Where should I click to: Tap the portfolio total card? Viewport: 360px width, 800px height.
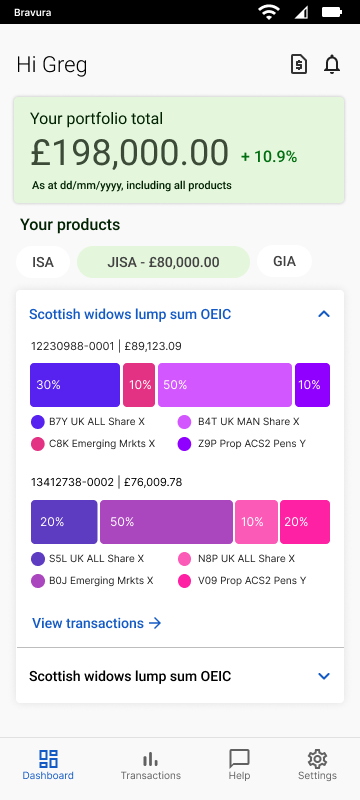pyautogui.click(x=179, y=150)
